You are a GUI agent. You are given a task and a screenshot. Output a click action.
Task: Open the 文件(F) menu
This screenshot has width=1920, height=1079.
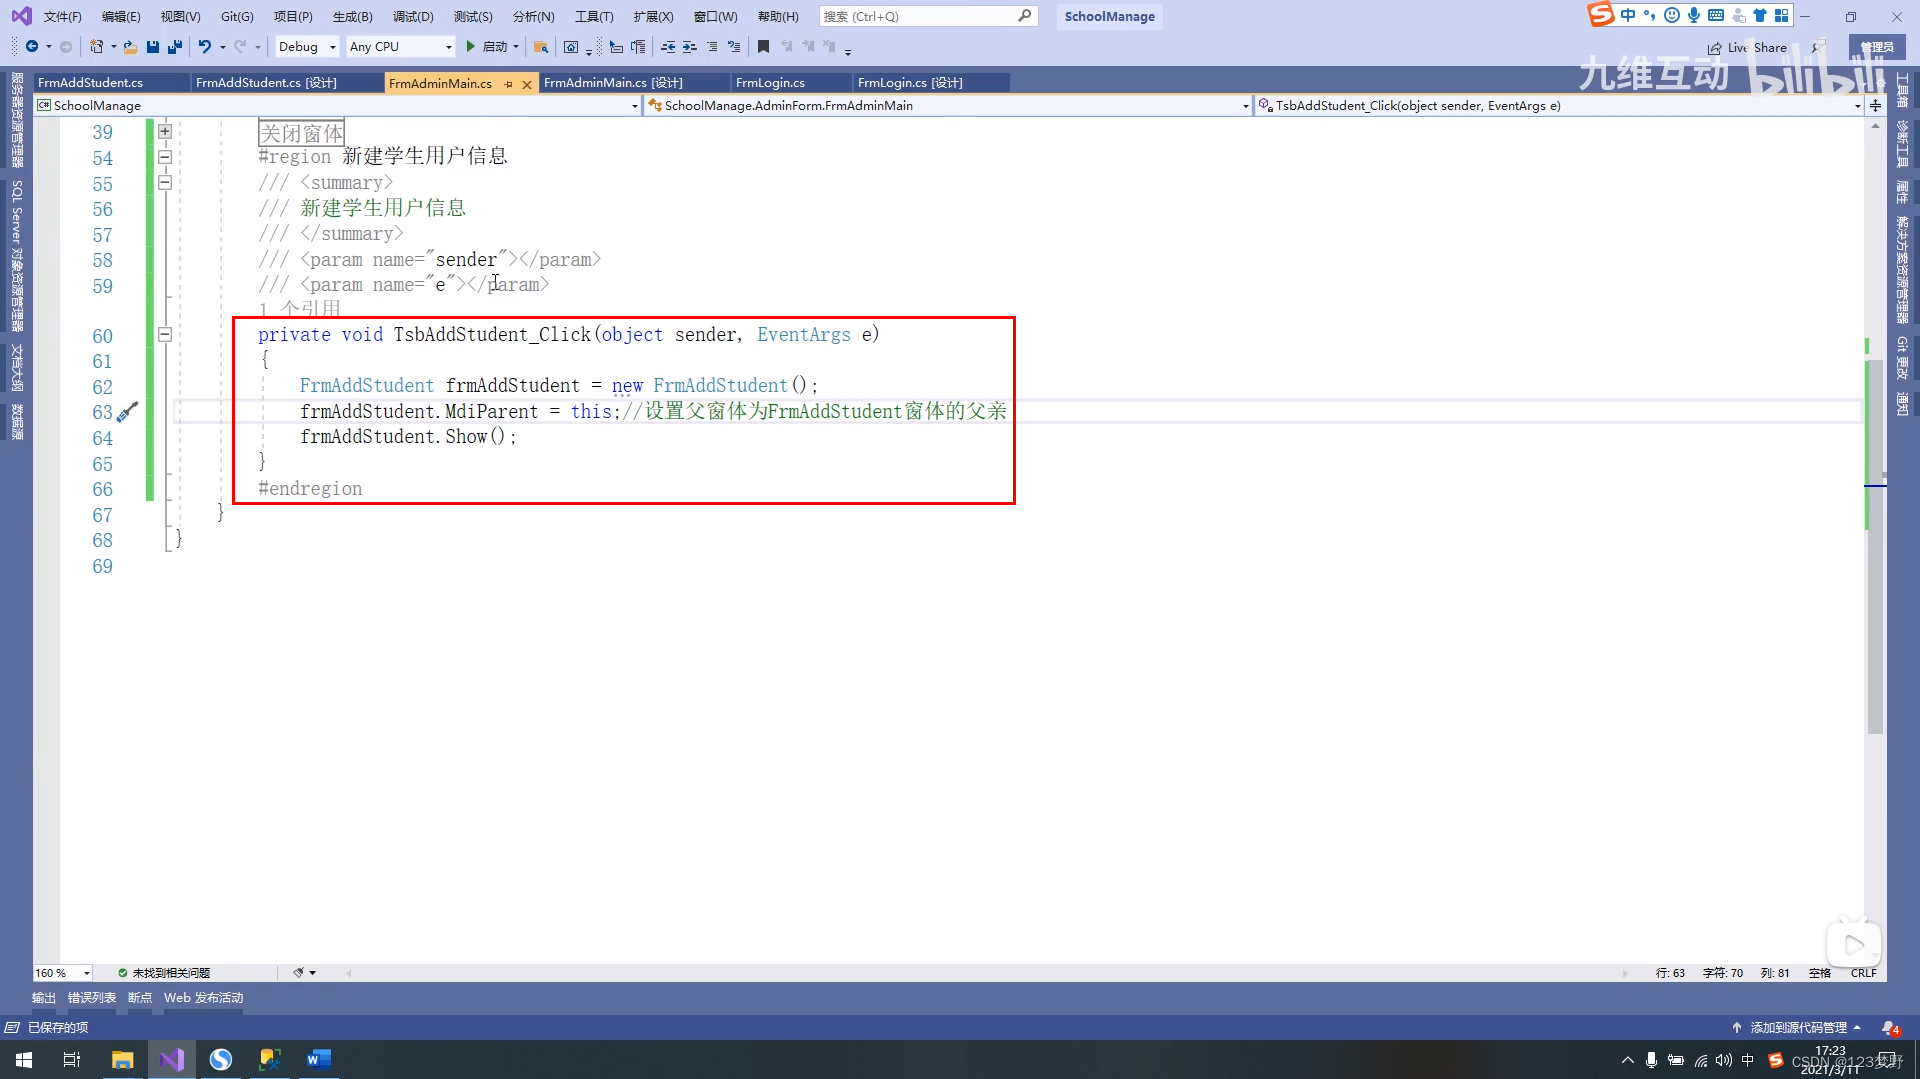point(62,16)
